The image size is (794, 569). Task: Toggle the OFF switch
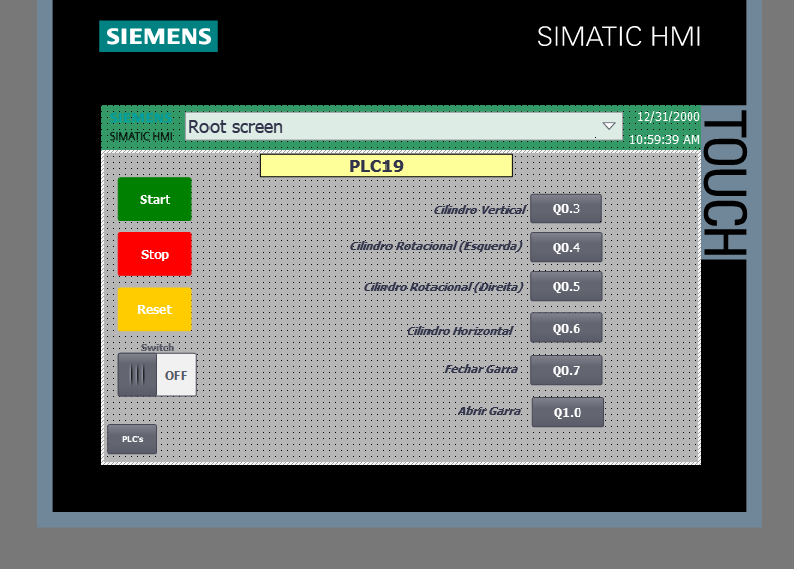point(157,375)
